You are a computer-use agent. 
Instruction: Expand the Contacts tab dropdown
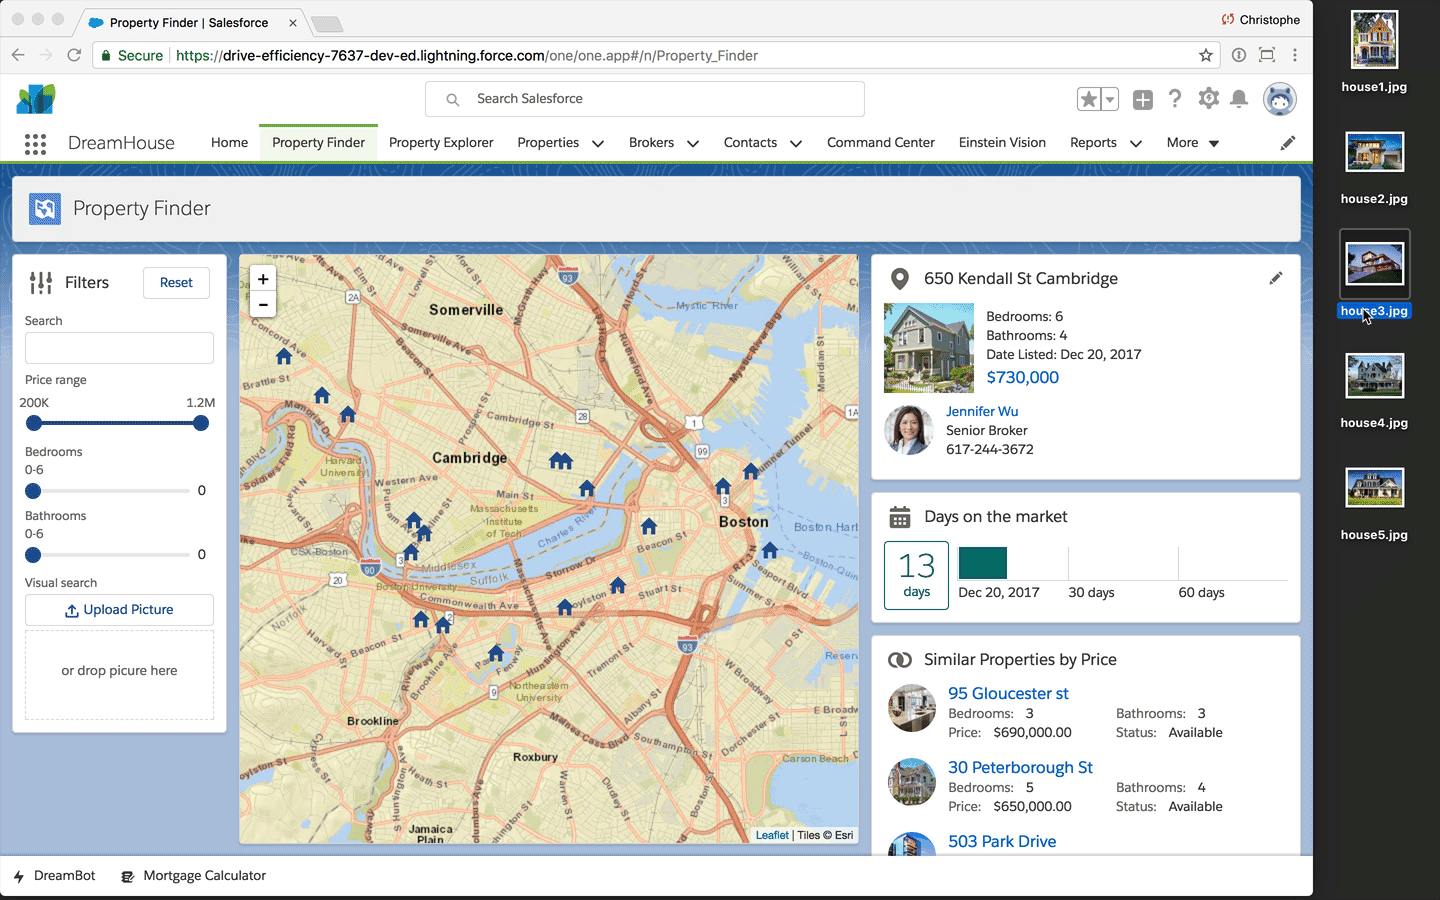pyautogui.click(x=796, y=144)
